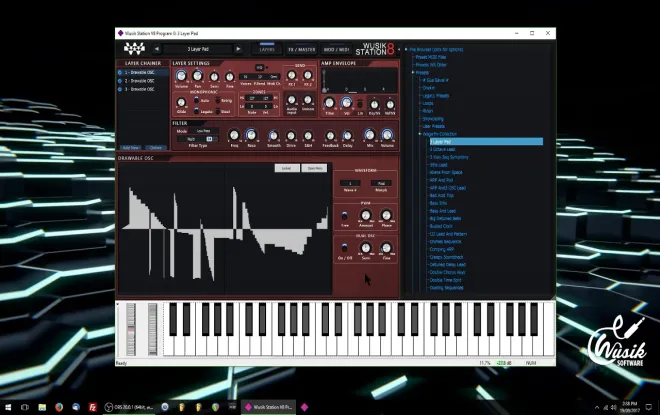
Task: Click the Filter Reso knob
Action: [x=251, y=135]
